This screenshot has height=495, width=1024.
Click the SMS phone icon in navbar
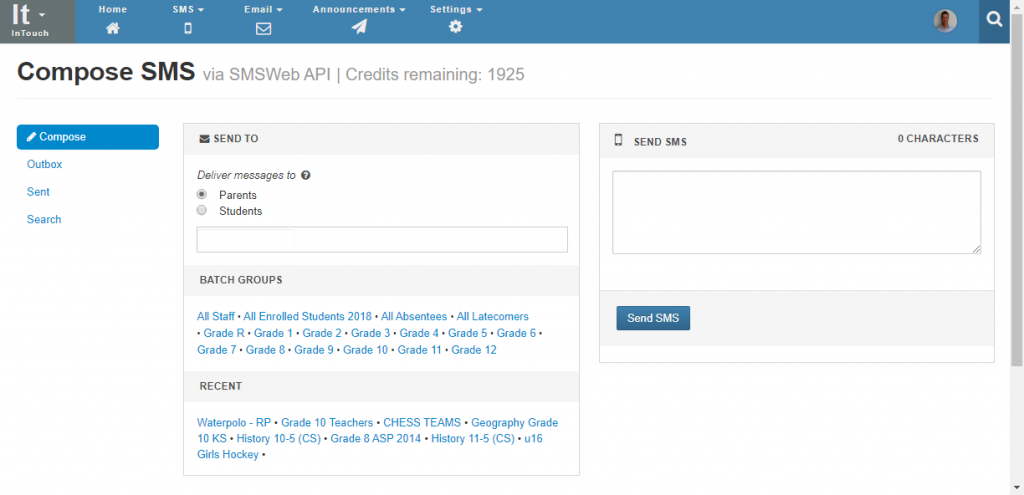188,28
